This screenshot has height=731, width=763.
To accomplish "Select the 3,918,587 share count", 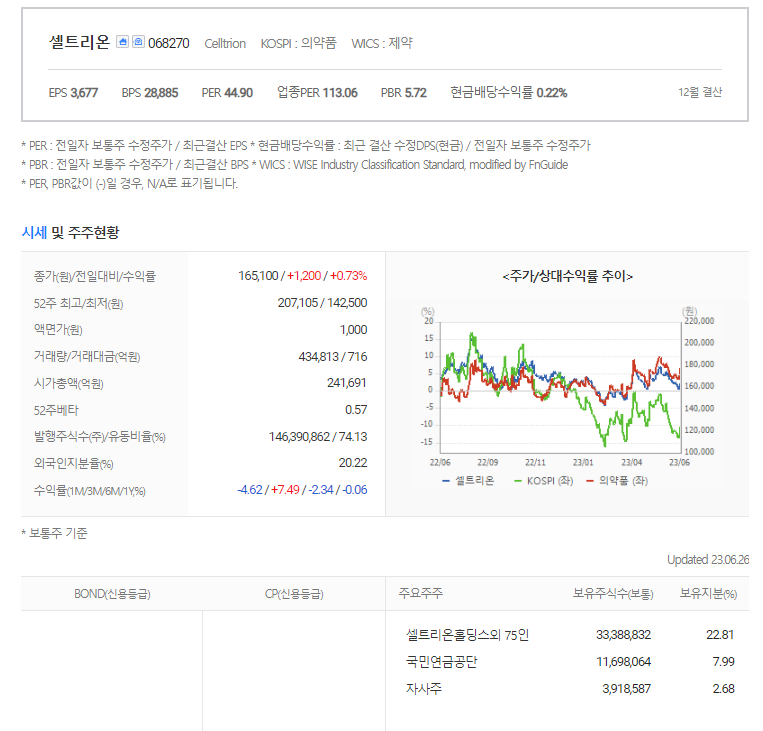I will (x=626, y=689).
